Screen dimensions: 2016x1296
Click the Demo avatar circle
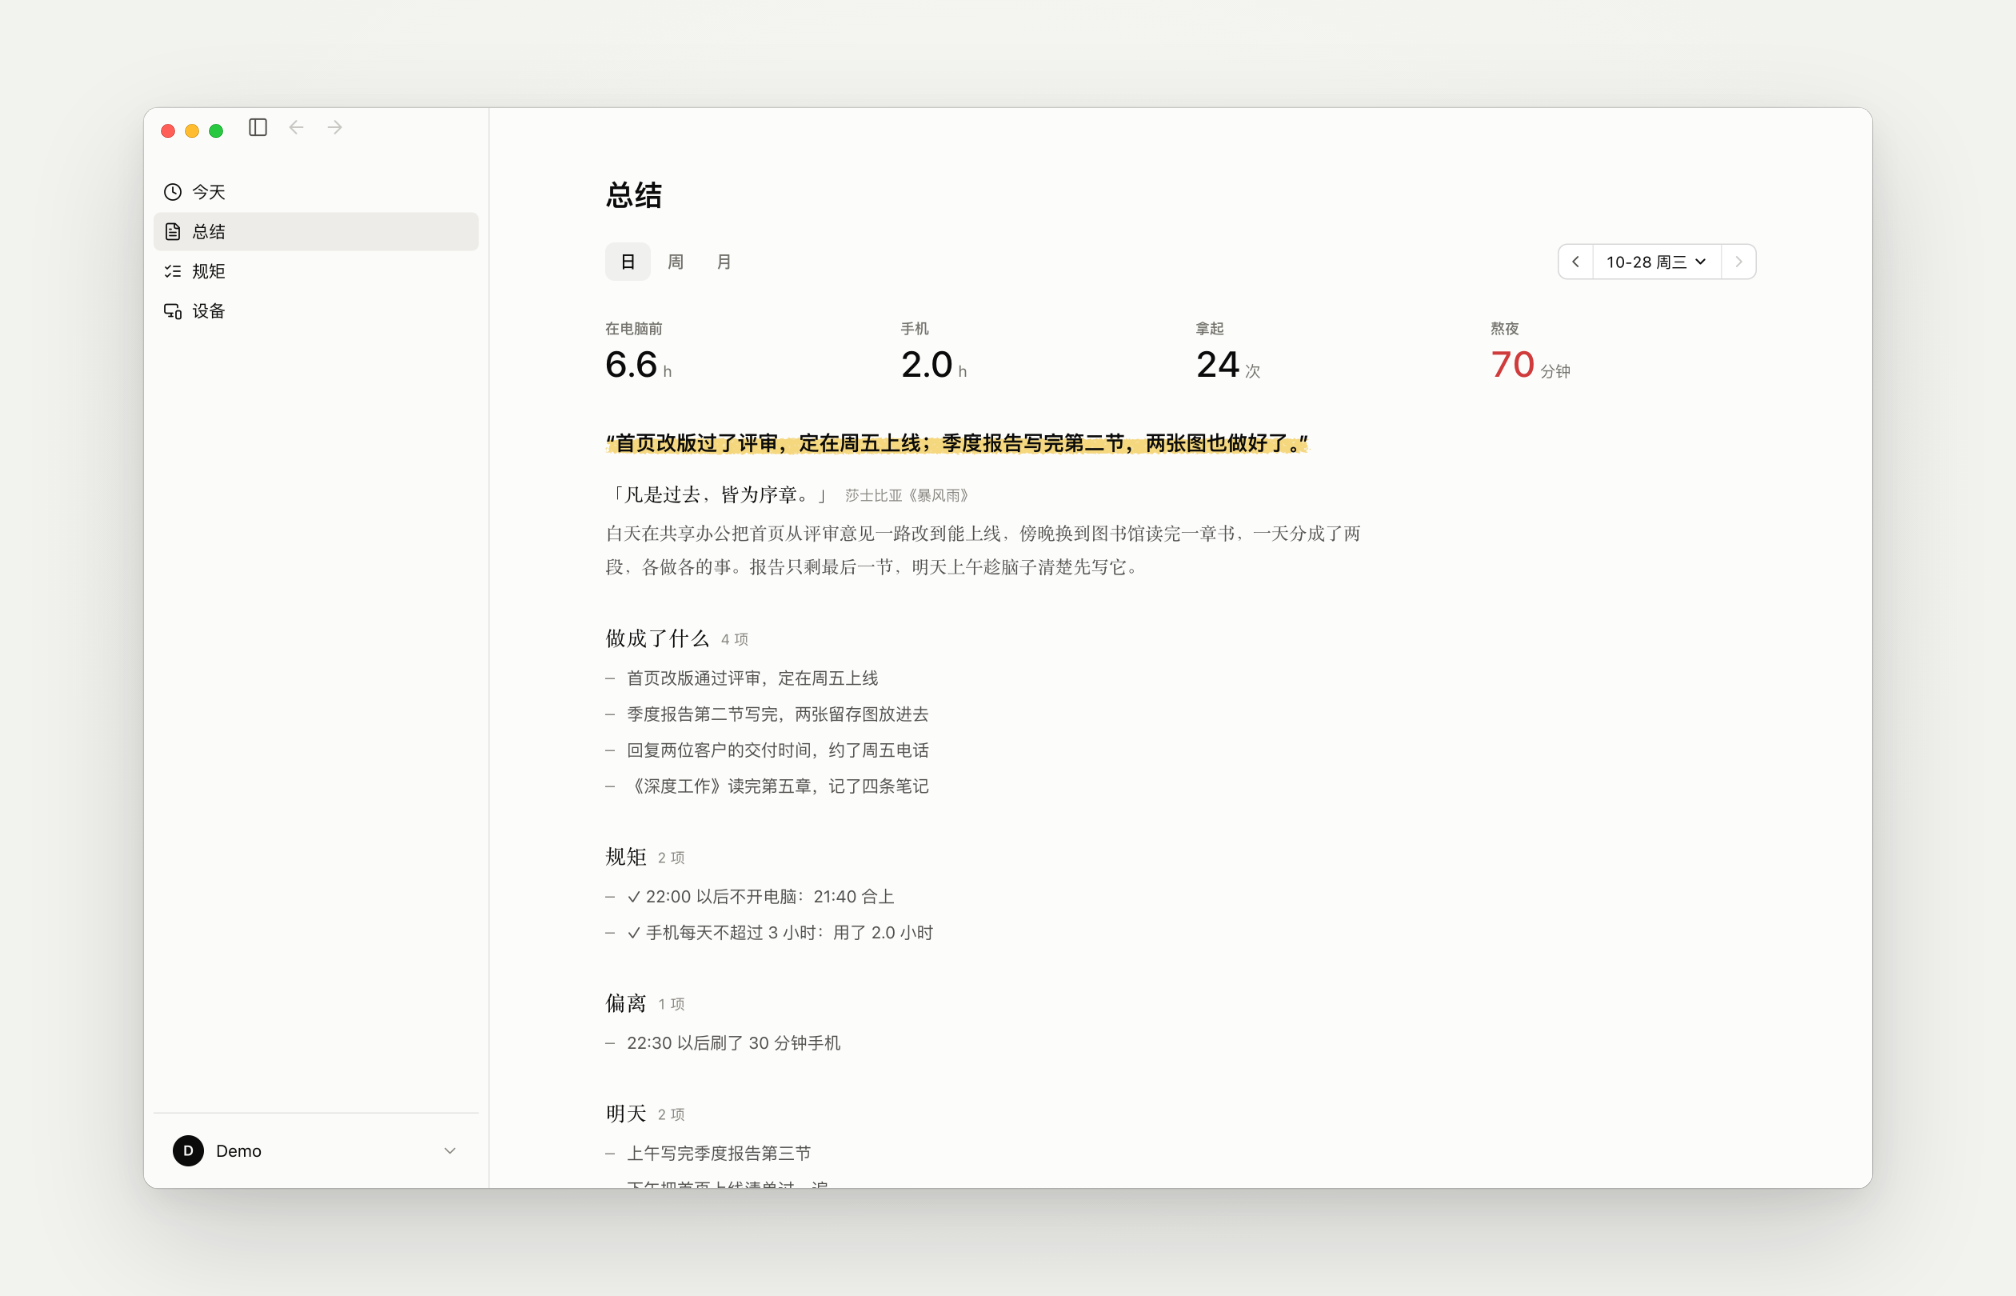pos(188,1151)
